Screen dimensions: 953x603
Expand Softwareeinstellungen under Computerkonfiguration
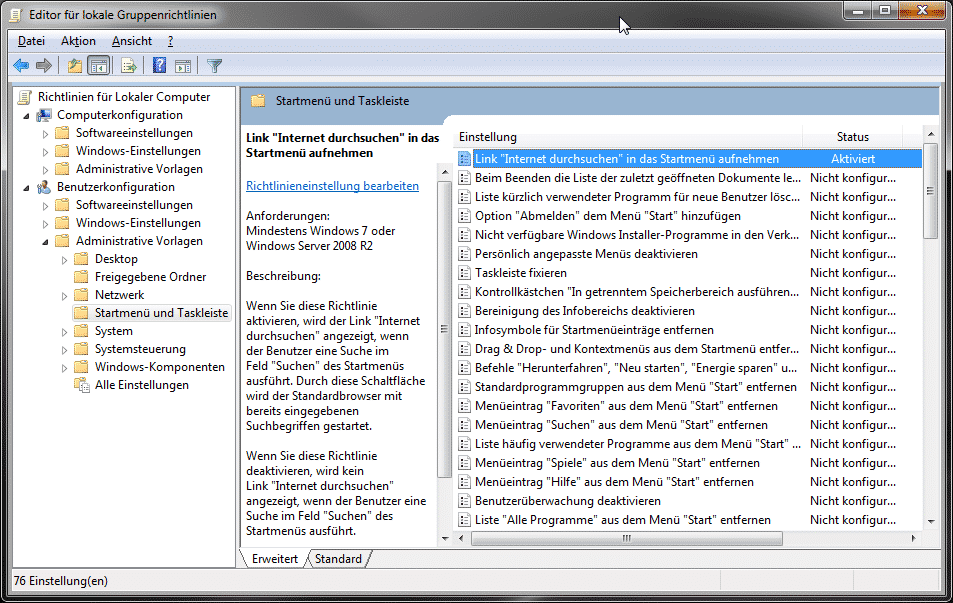(46, 134)
